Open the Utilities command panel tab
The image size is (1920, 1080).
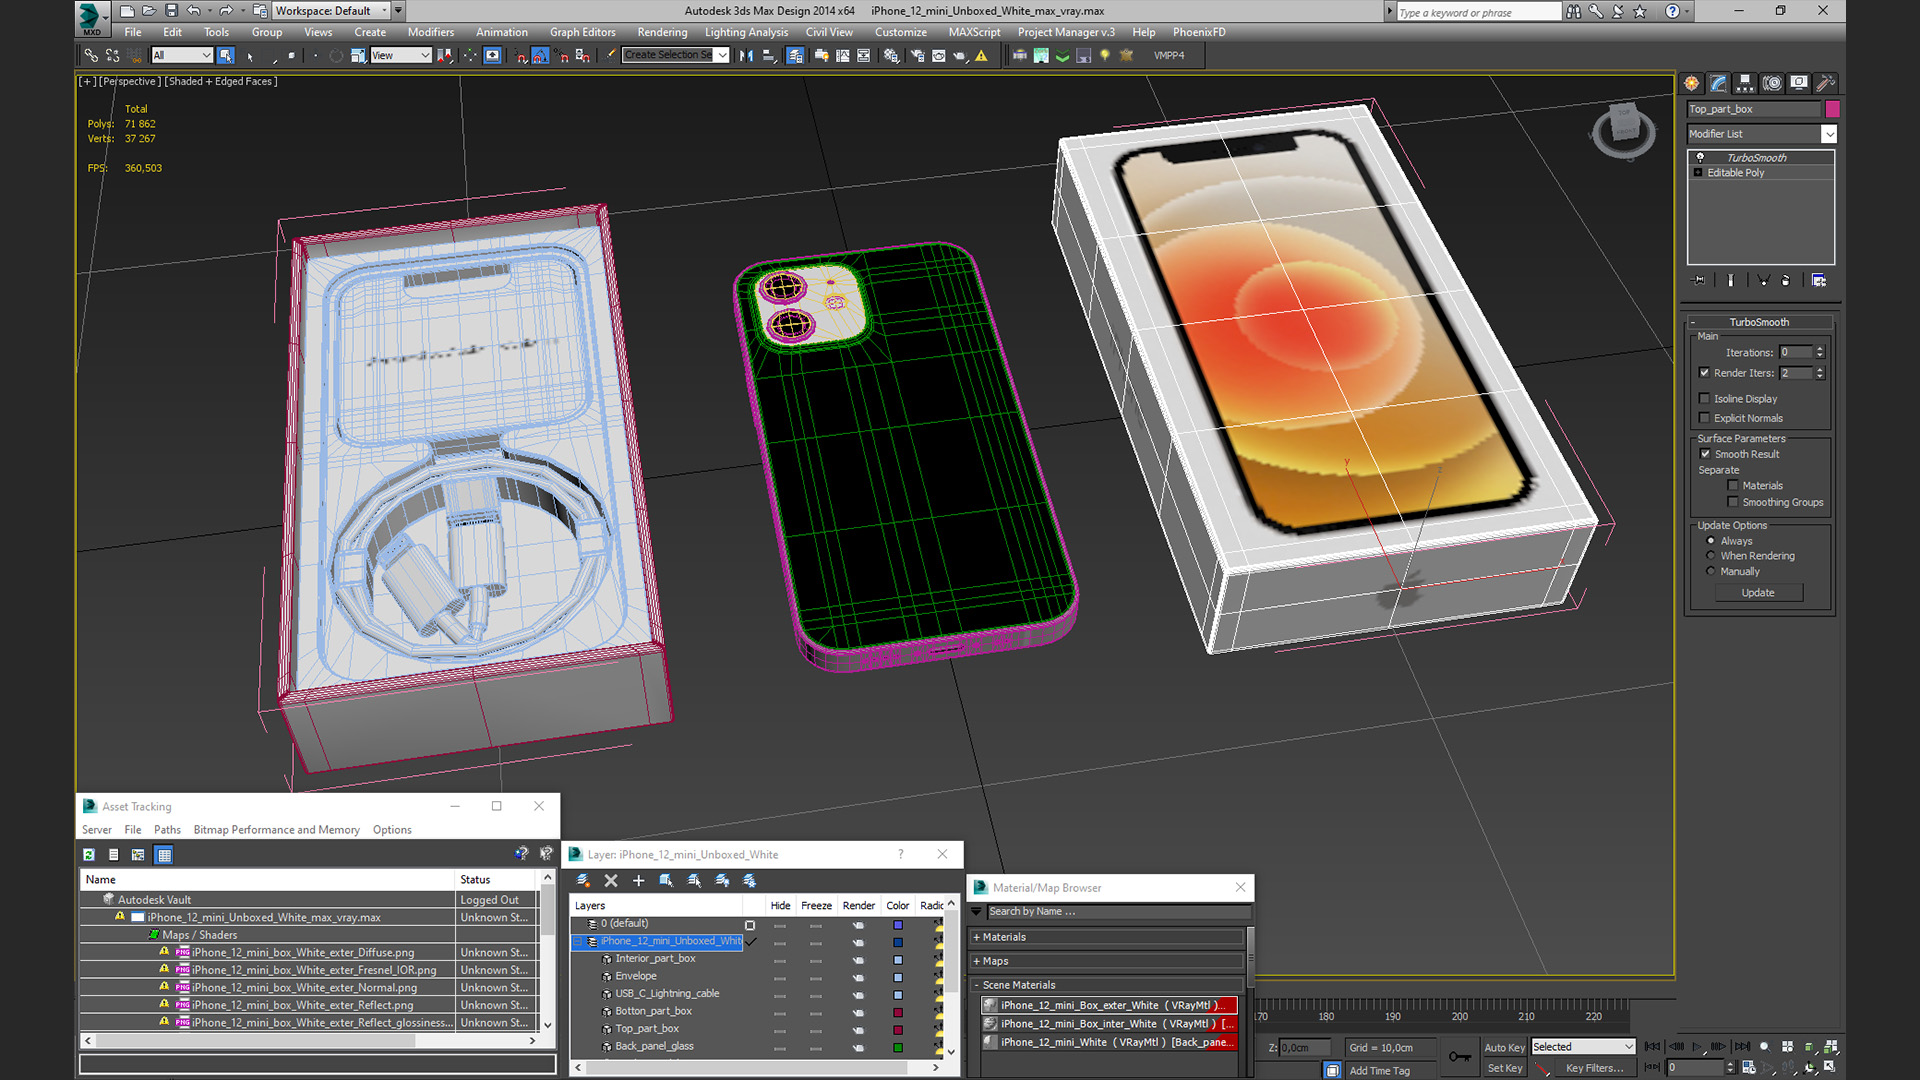[1826, 83]
